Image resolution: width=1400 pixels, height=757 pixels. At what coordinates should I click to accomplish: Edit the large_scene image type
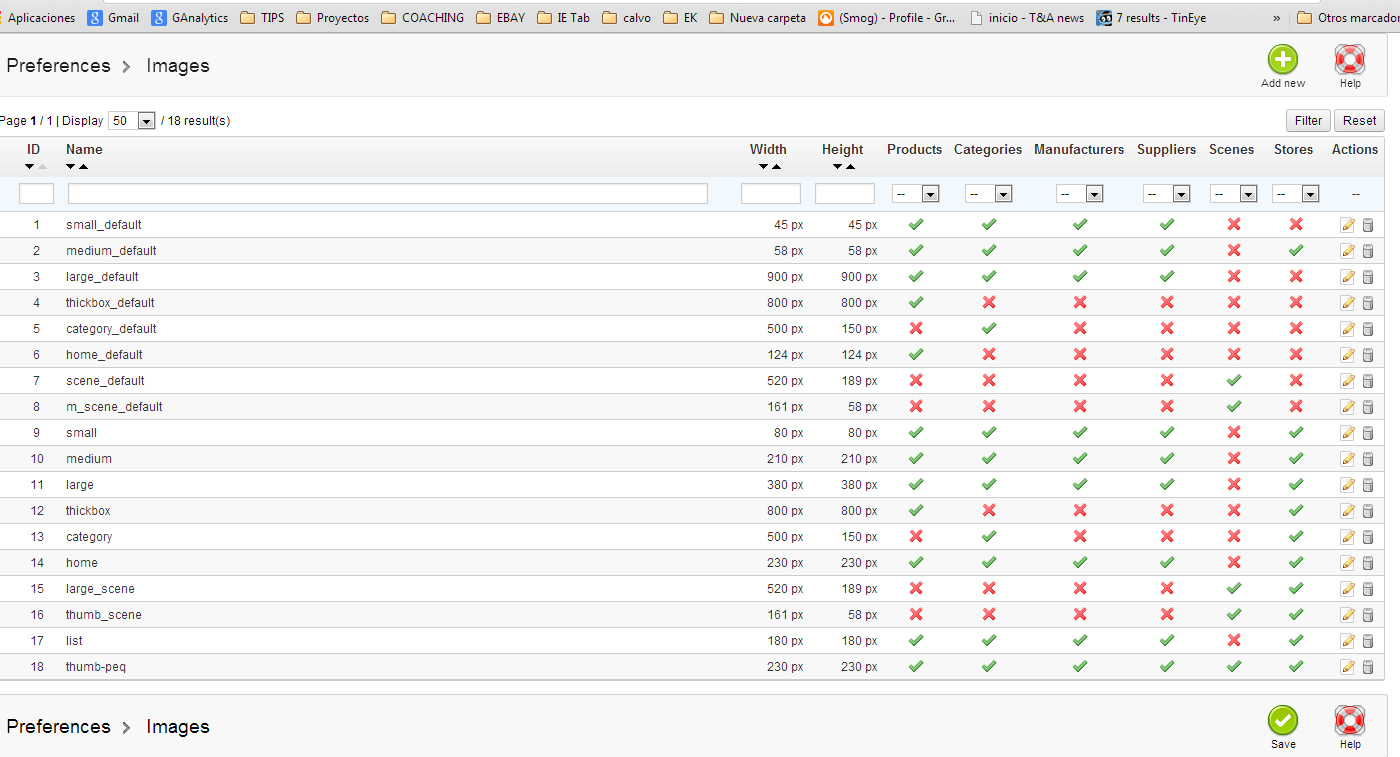coord(1348,589)
